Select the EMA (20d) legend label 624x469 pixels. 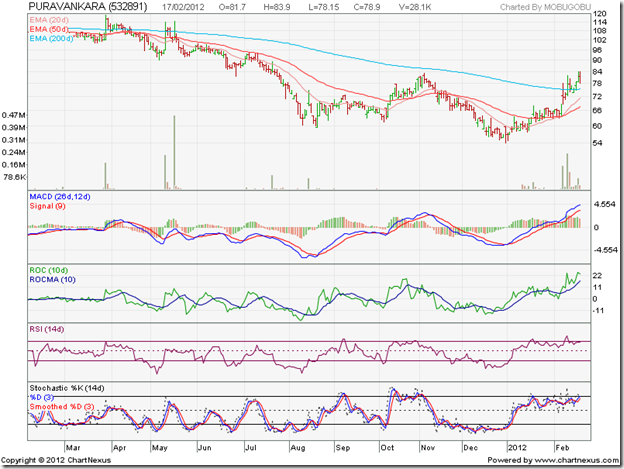click(x=47, y=19)
